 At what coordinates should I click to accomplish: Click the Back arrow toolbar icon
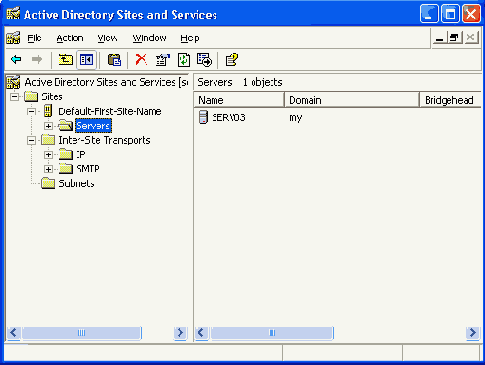[x=16, y=60]
